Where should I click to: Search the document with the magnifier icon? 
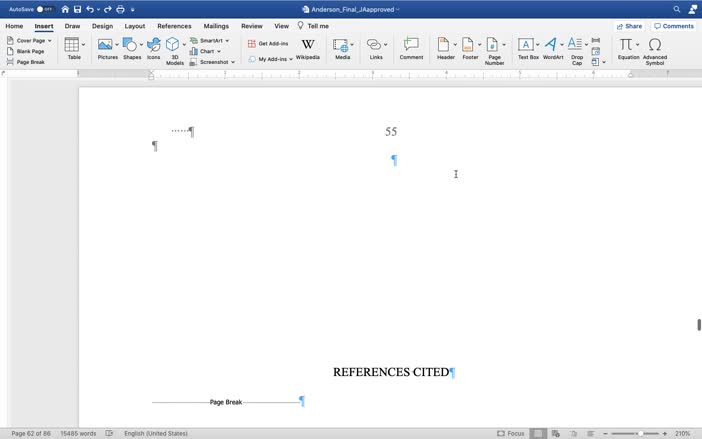(677, 9)
